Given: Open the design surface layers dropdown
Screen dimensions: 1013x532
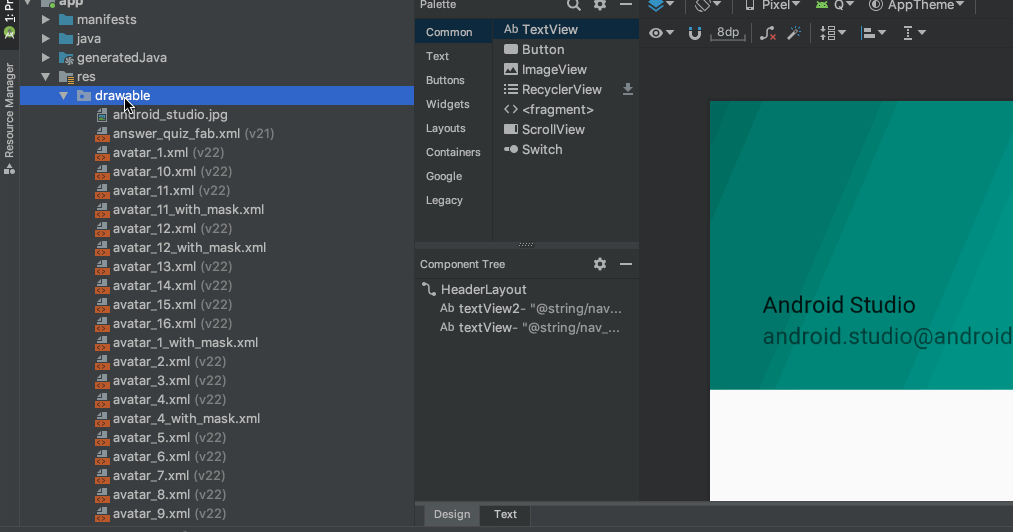Looking at the screenshot, I should pos(661,5).
